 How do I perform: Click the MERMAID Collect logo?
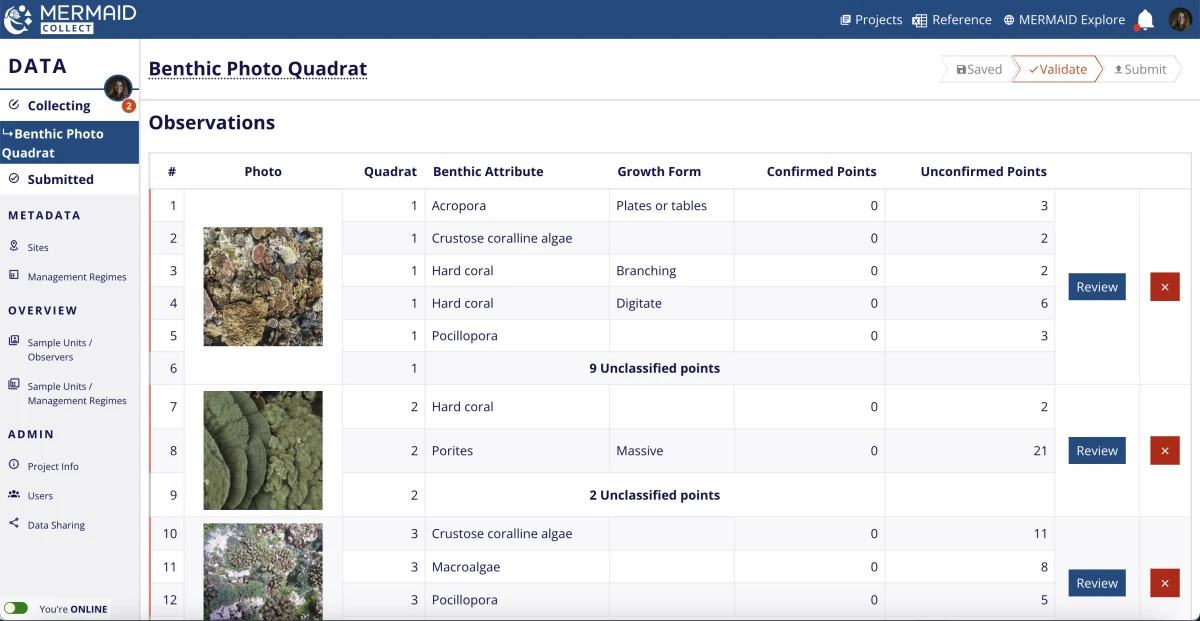(70, 18)
